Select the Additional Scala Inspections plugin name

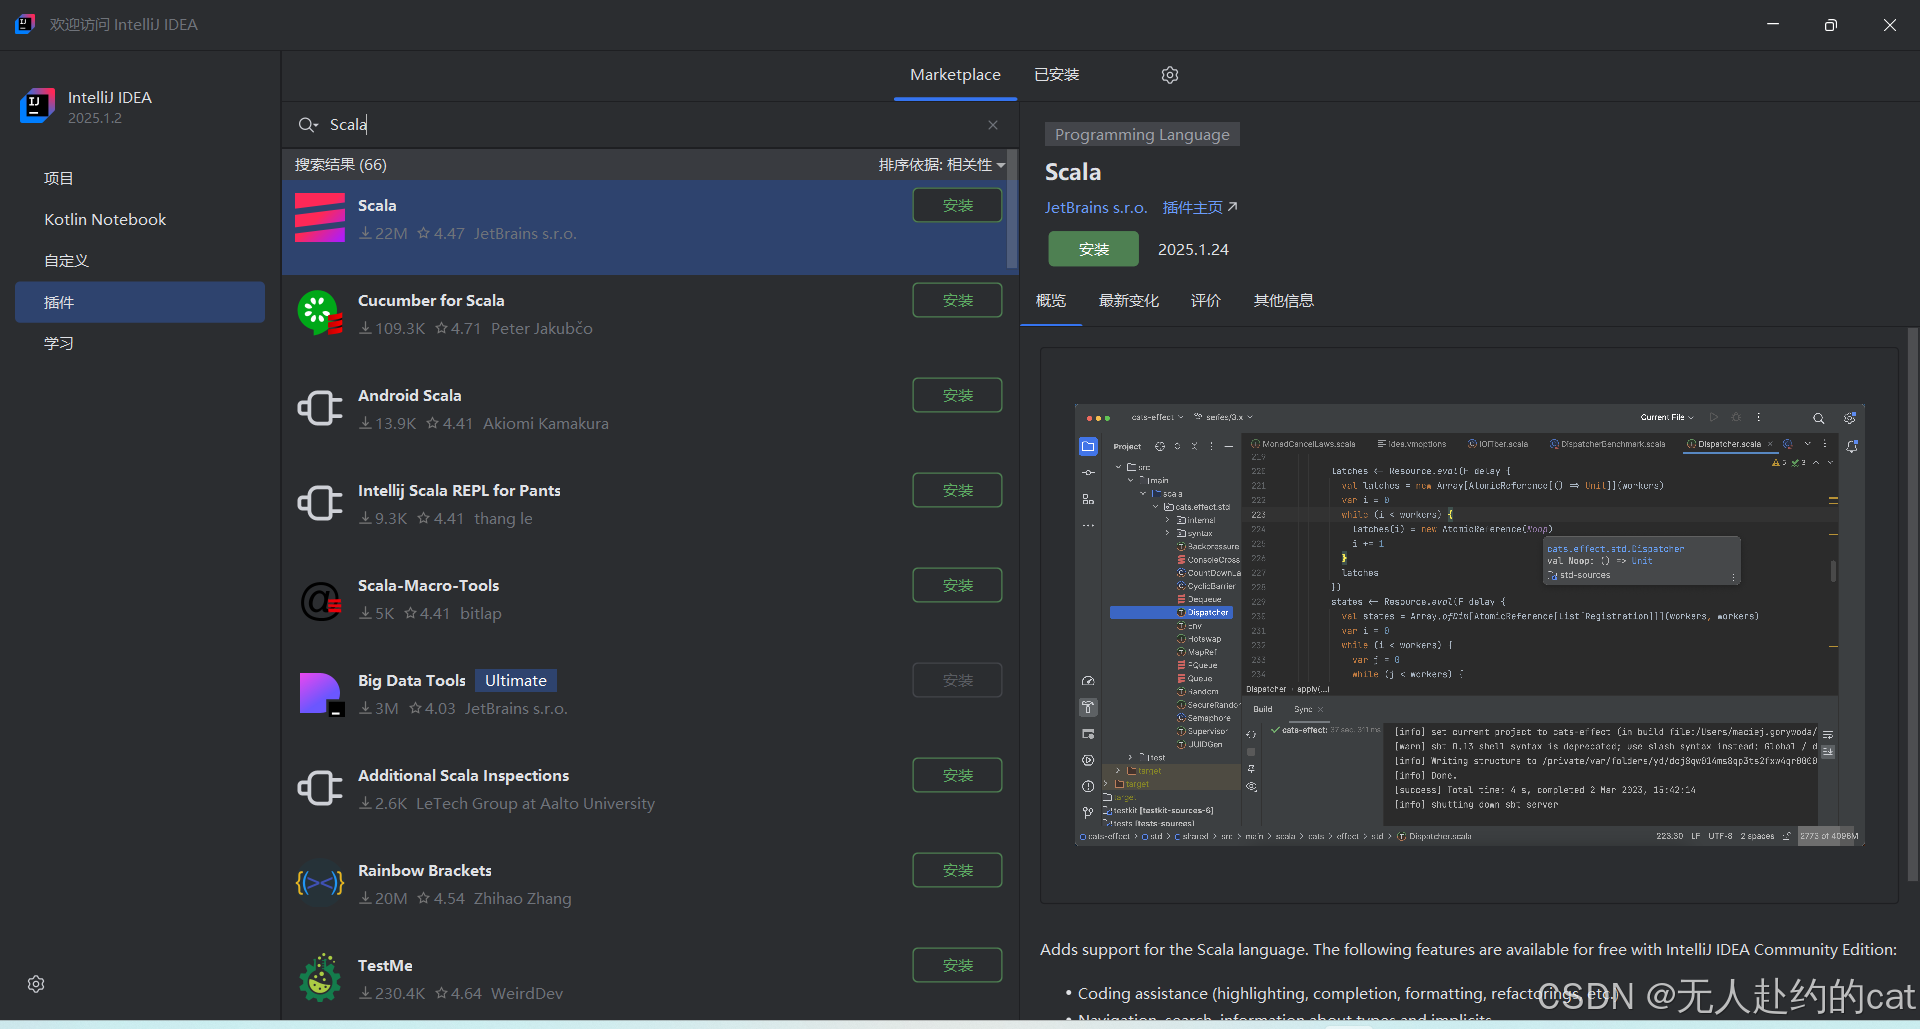[x=463, y=775]
